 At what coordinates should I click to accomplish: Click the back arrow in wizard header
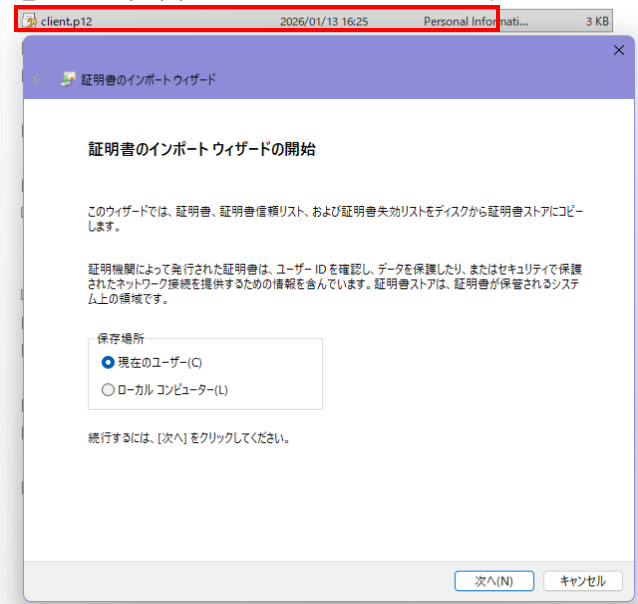click(38, 79)
